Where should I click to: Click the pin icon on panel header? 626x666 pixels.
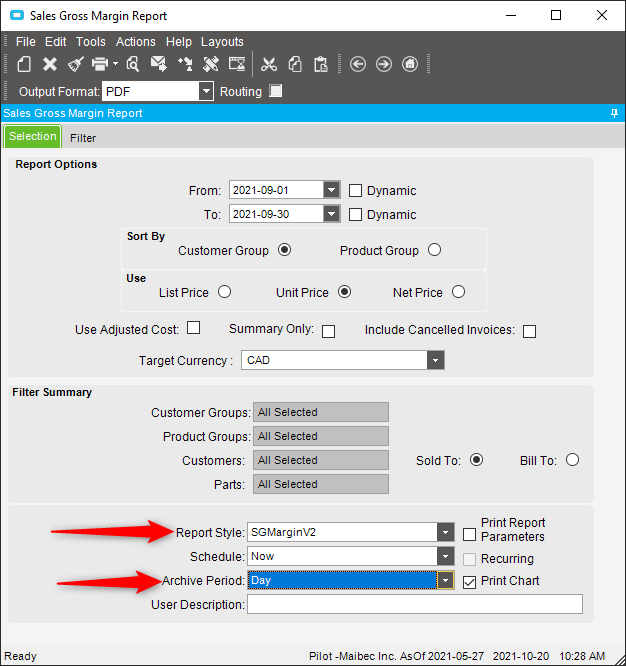point(614,113)
